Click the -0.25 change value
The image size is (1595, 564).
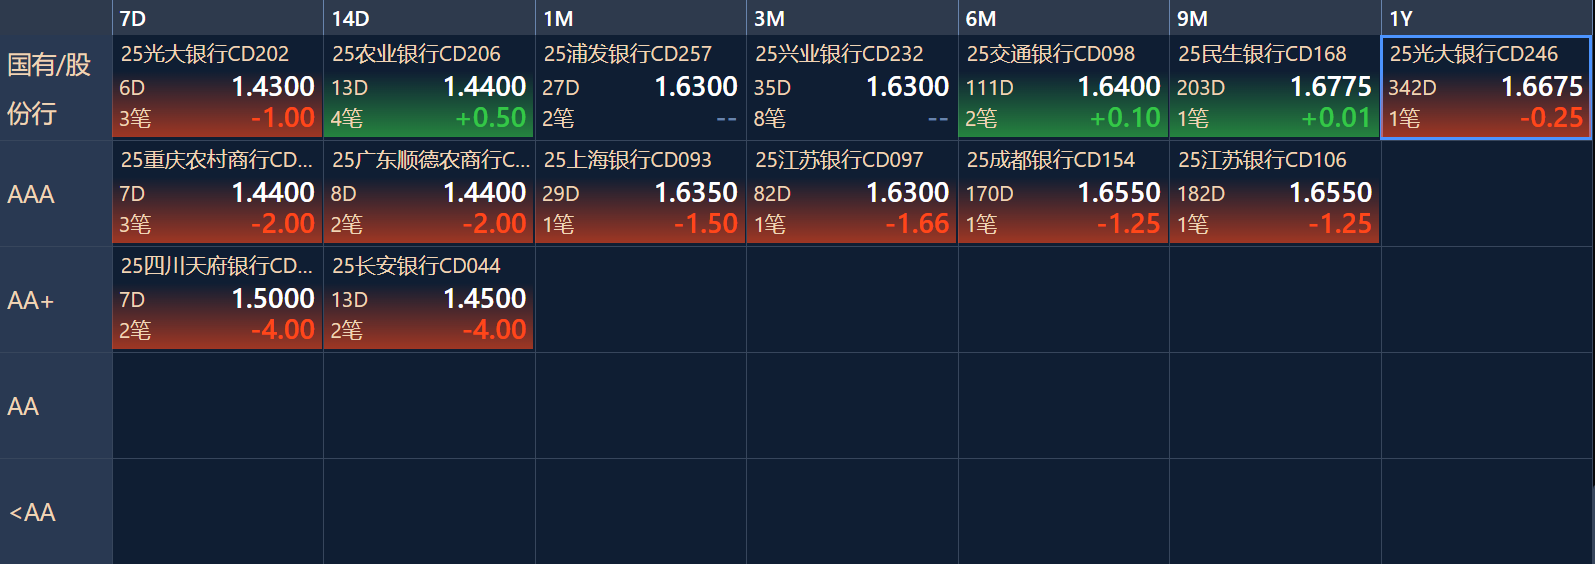click(1552, 118)
